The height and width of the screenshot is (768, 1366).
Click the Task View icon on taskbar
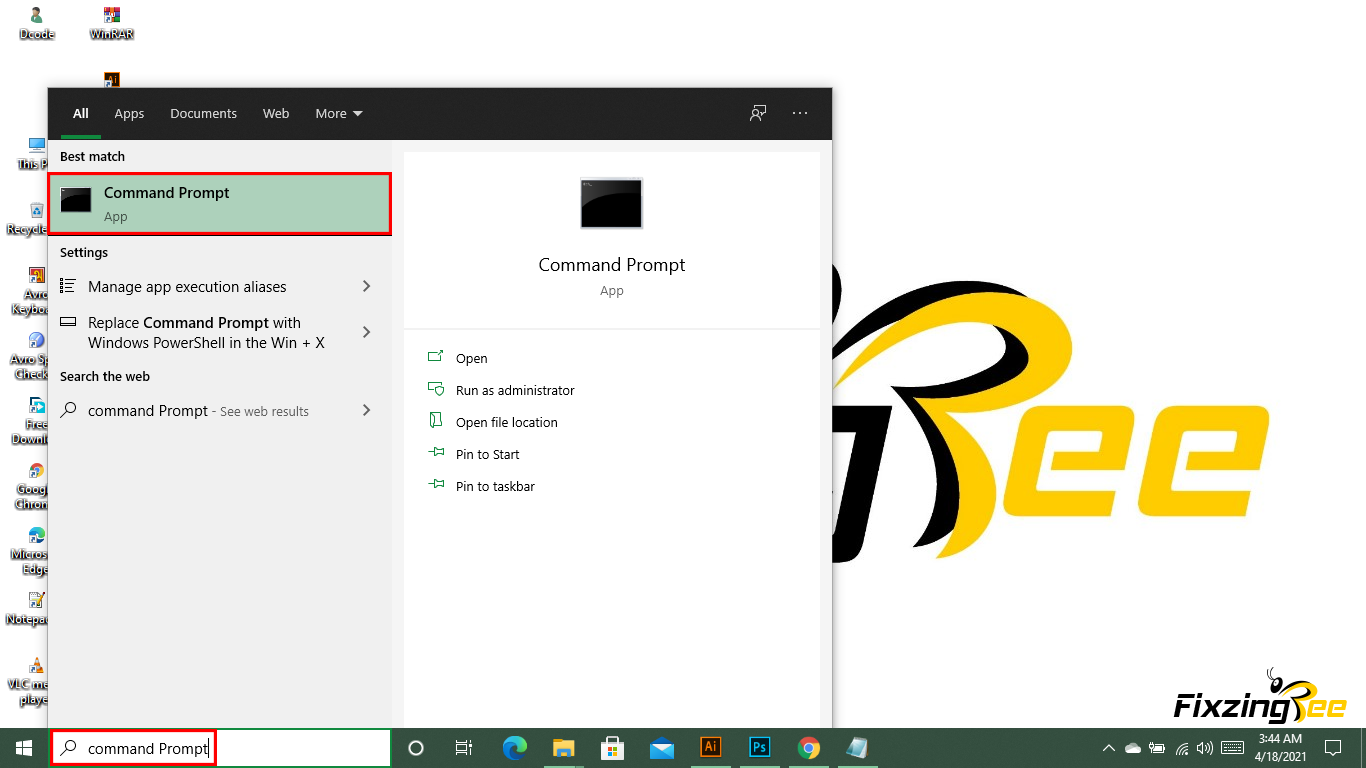point(464,748)
